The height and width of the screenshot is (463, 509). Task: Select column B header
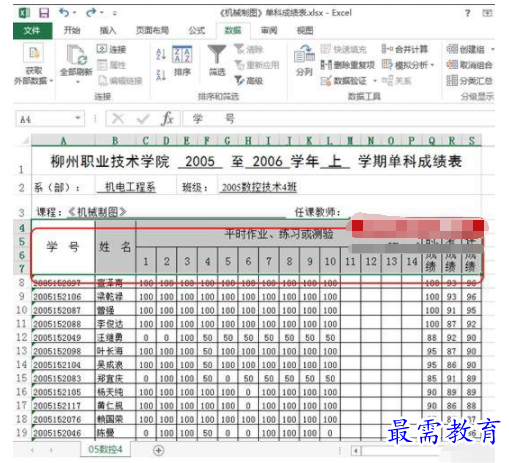(115, 141)
